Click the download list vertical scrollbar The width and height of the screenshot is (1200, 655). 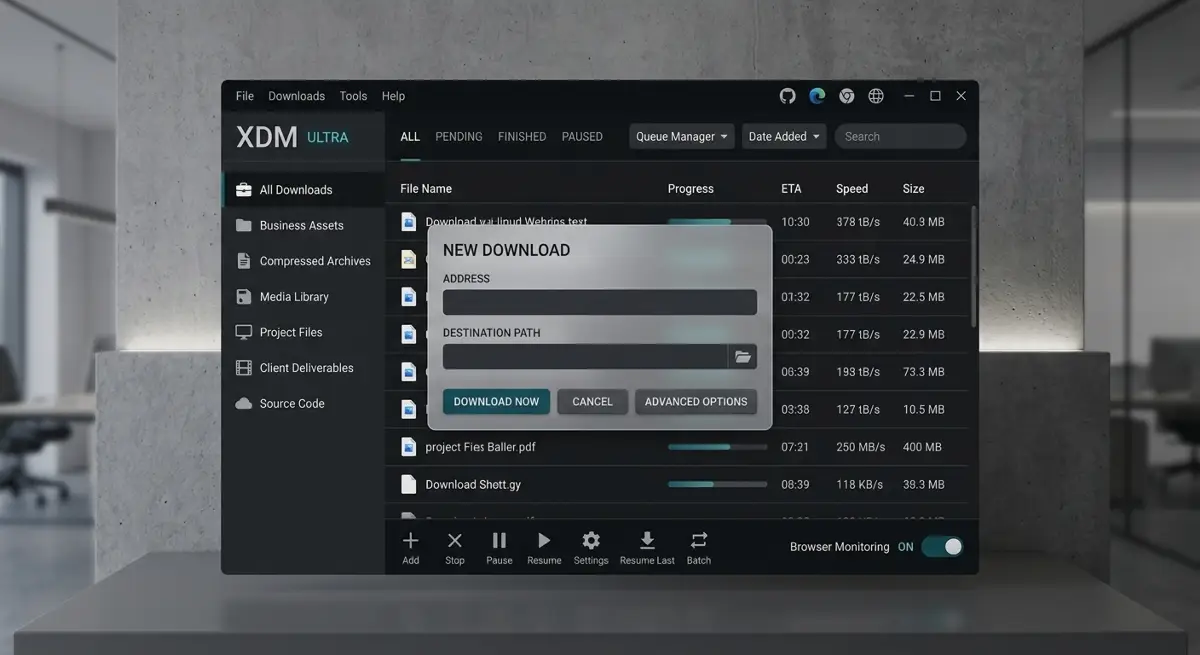[x=974, y=266]
